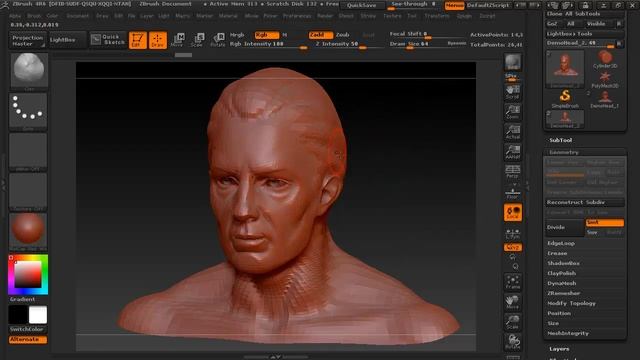Click the SwitchColor button
Image resolution: width=640 pixels, height=360 pixels.
27,329
